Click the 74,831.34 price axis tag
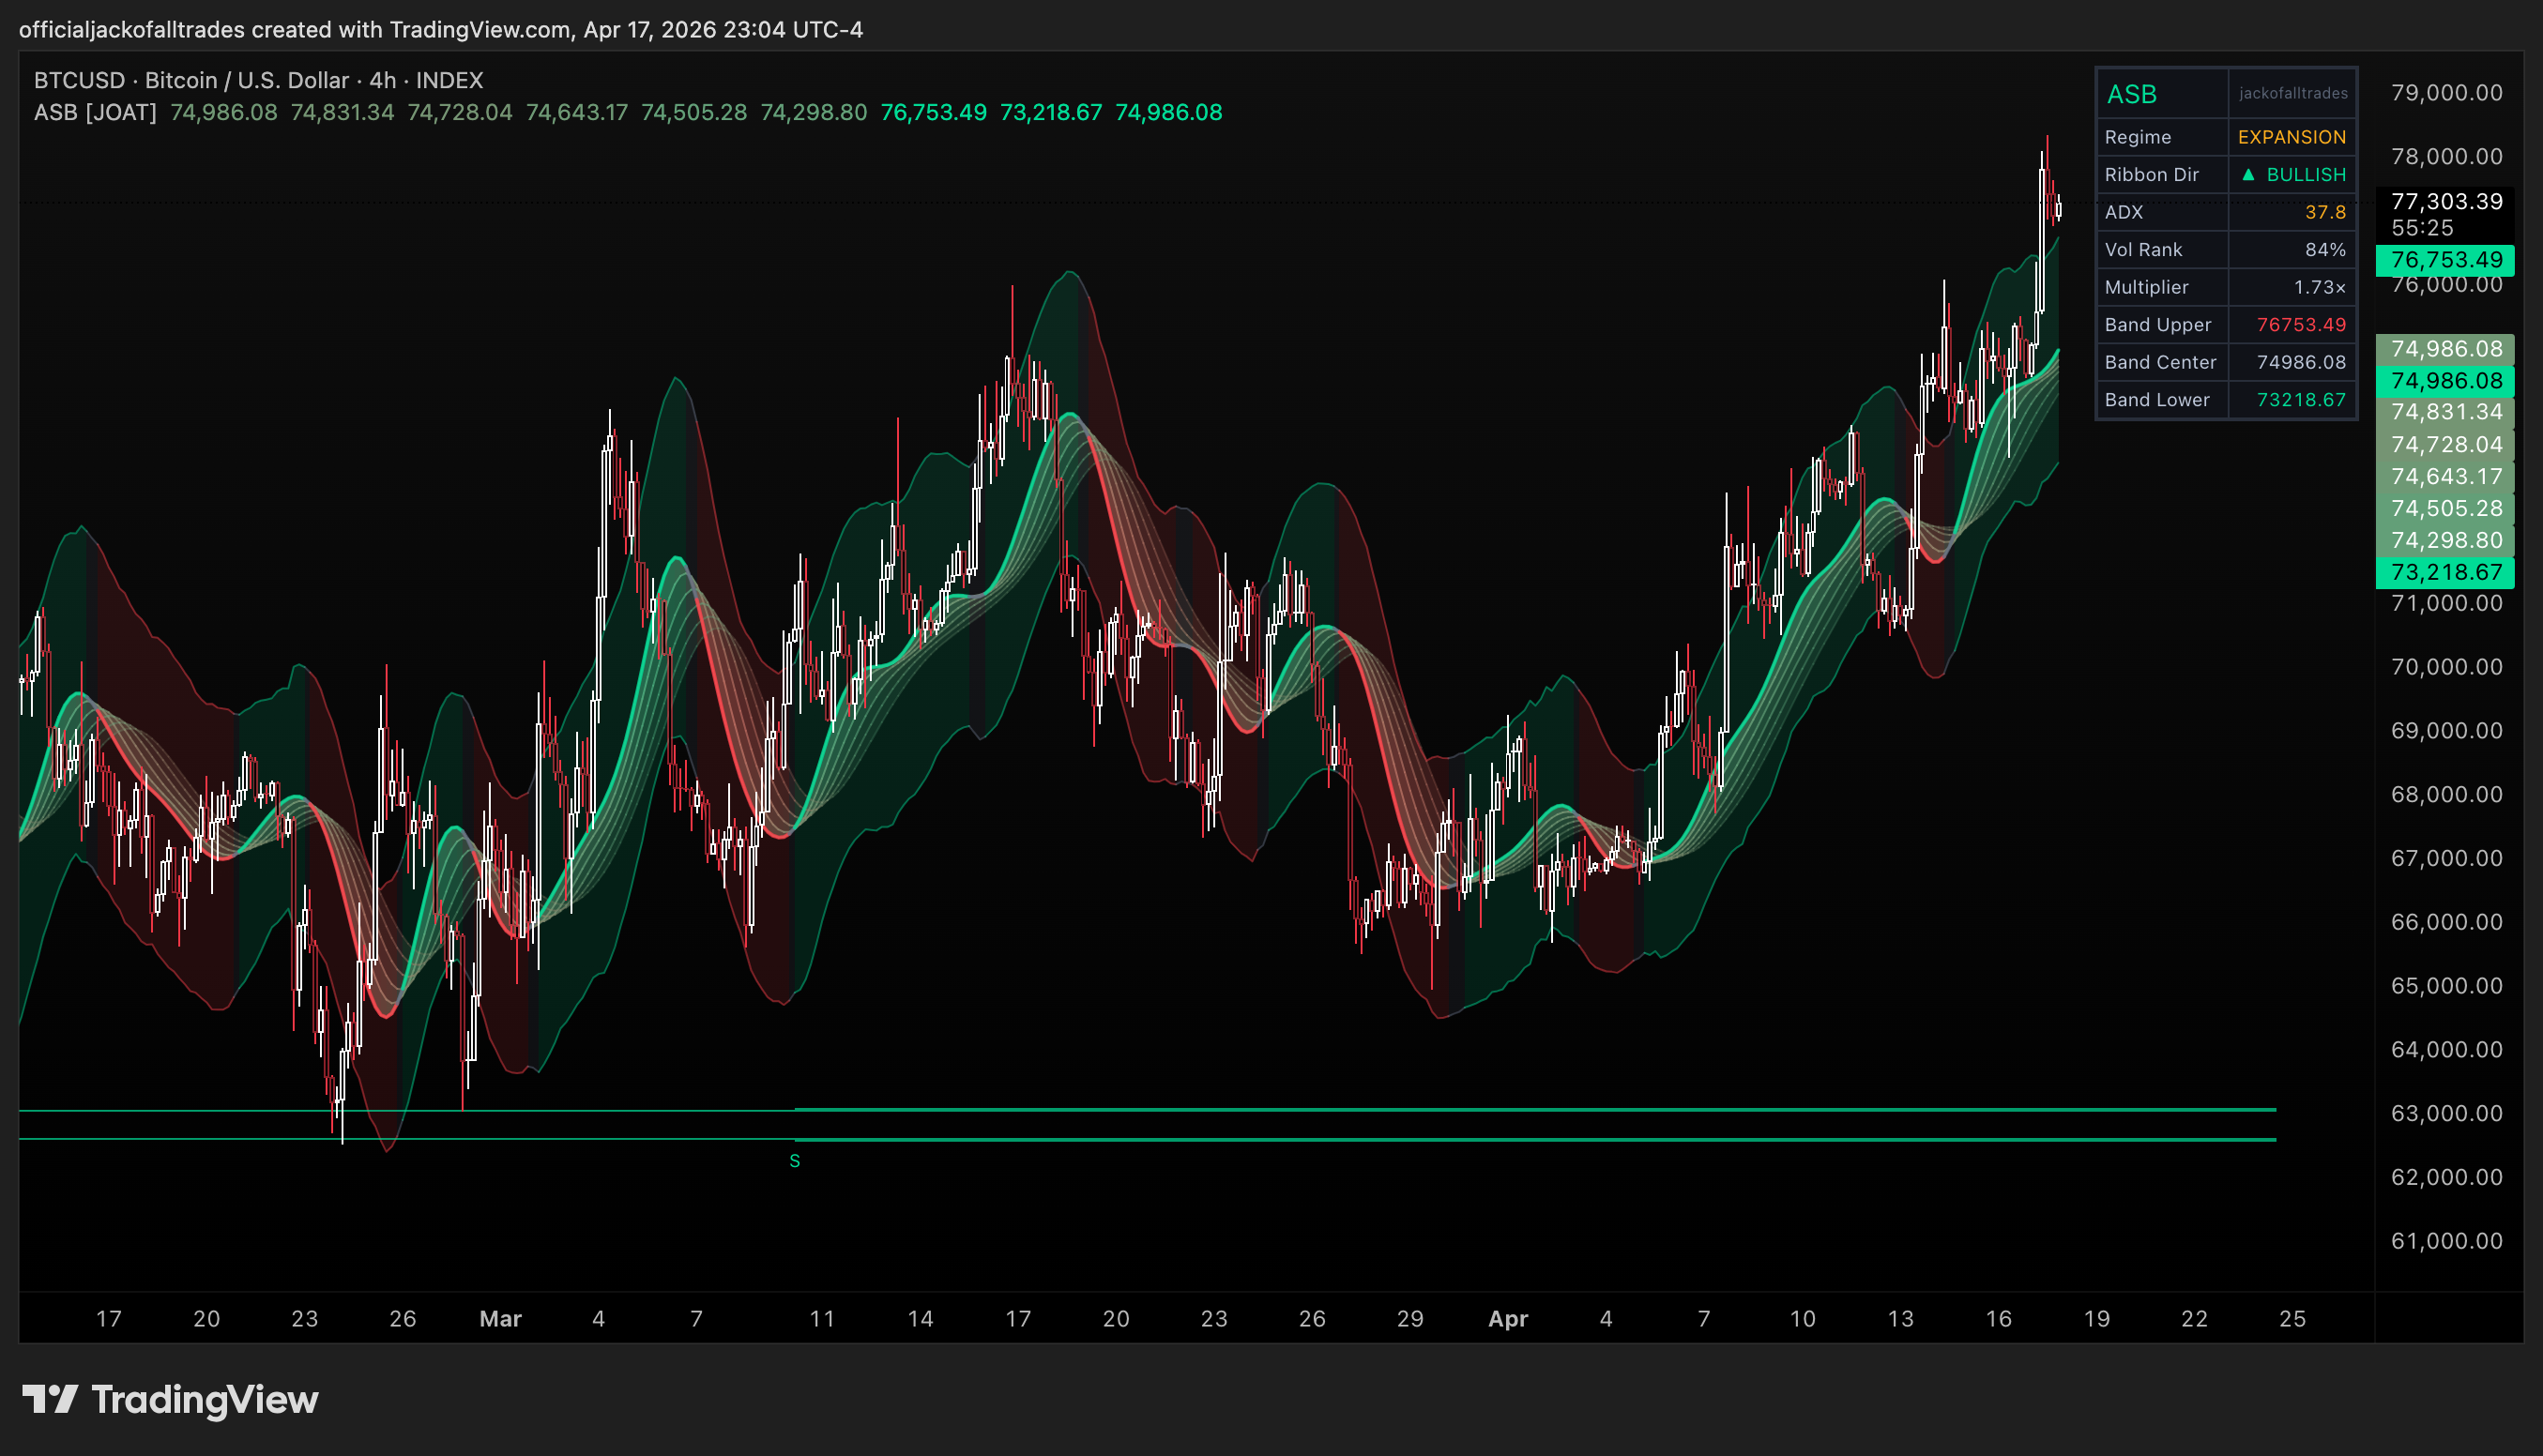 [2446, 412]
